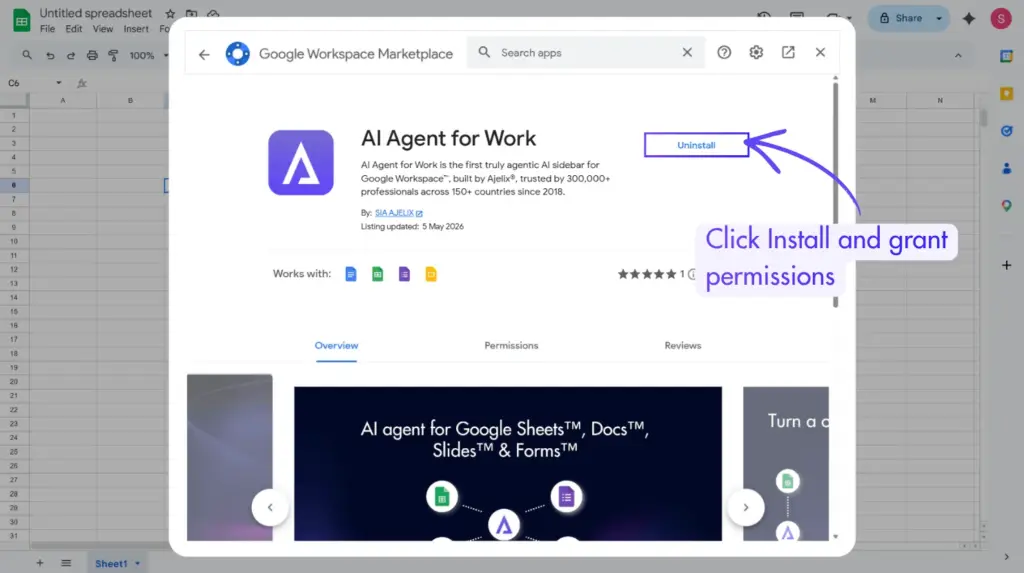Redo the last action in Sheets
The image size is (1024, 573).
(71, 56)
